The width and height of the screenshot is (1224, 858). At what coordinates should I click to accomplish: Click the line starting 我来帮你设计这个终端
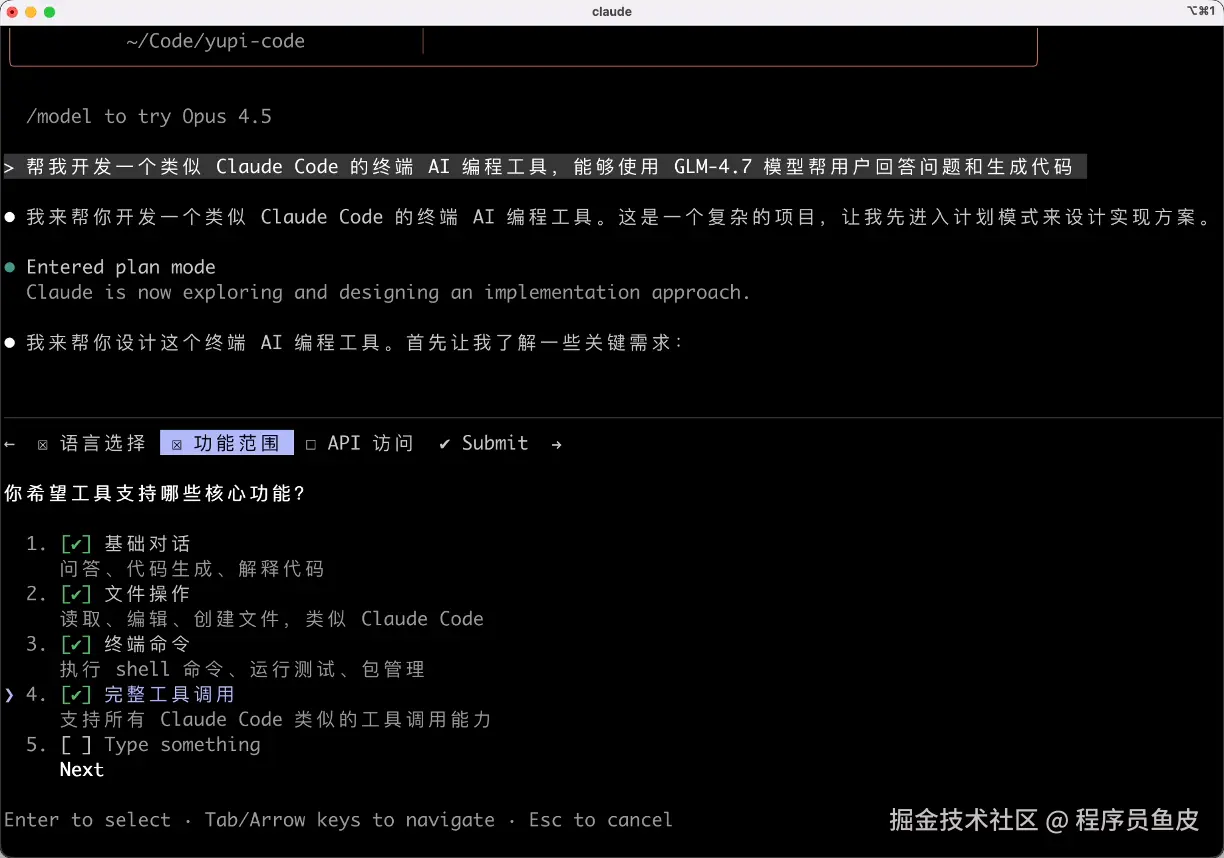pyautogui.click(x=354, y=343)
